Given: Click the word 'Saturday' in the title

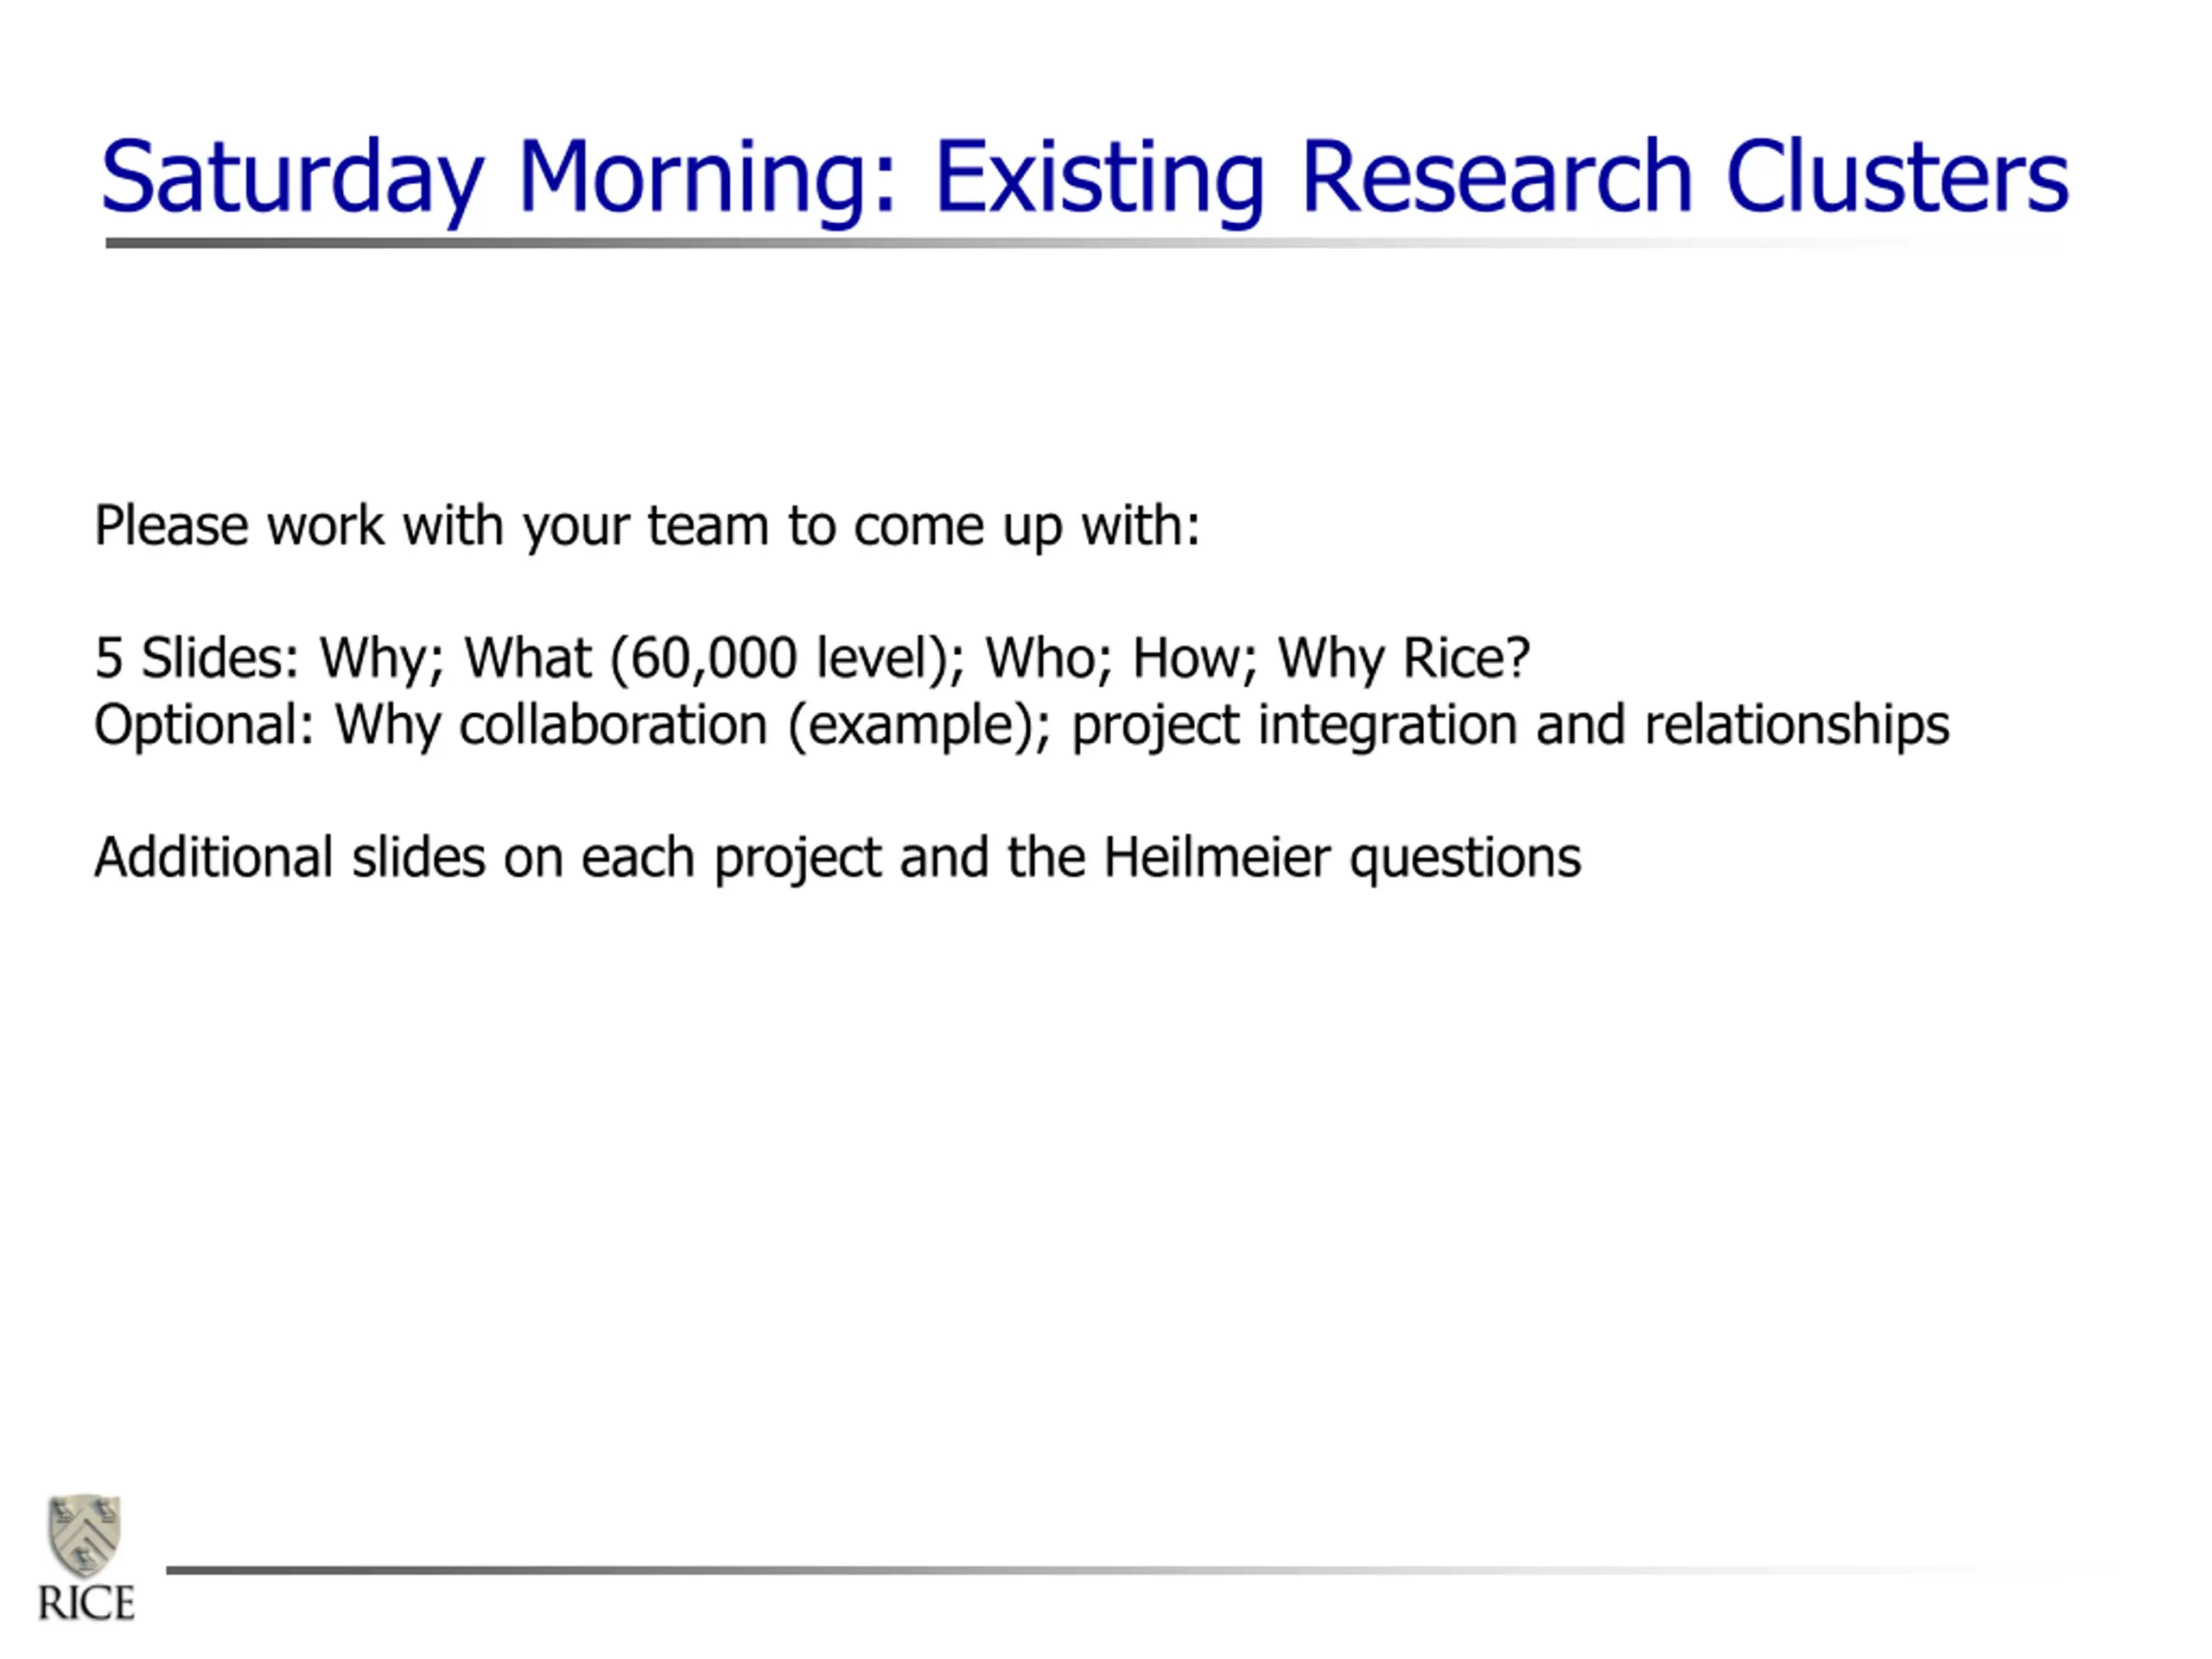Looking at the screenshot, I should (293, 179).
